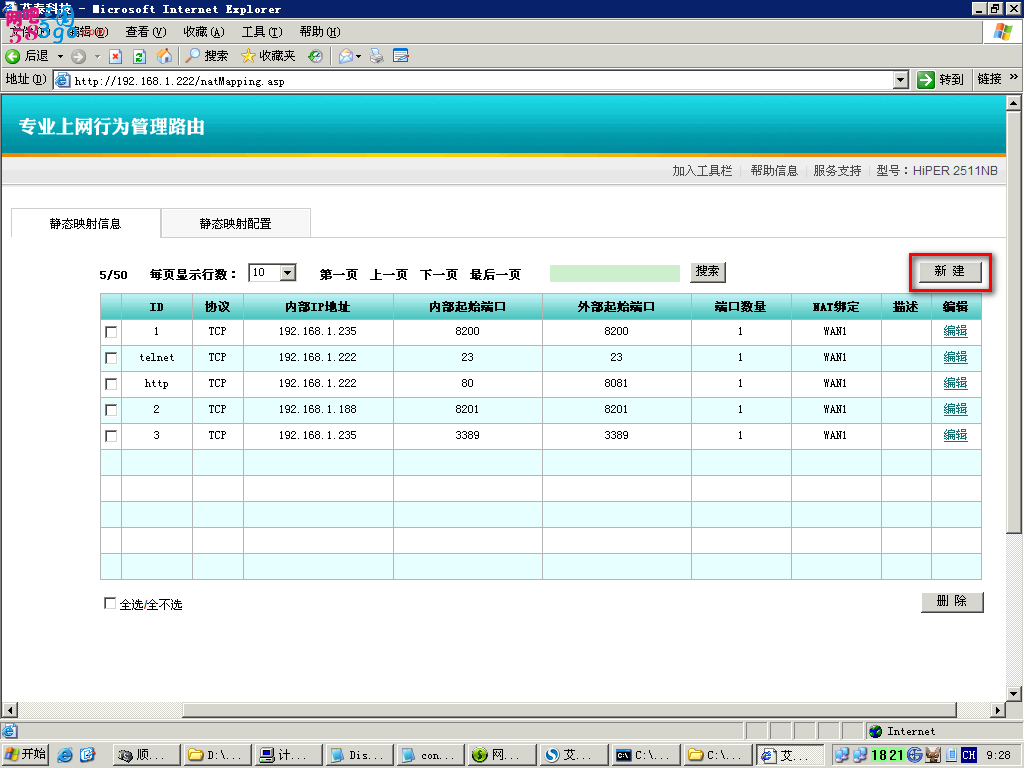The height and width of the screenshot is (768, 1024).
Task: Open the Forward button history dropdown arrow
Action: click(97, 56)
